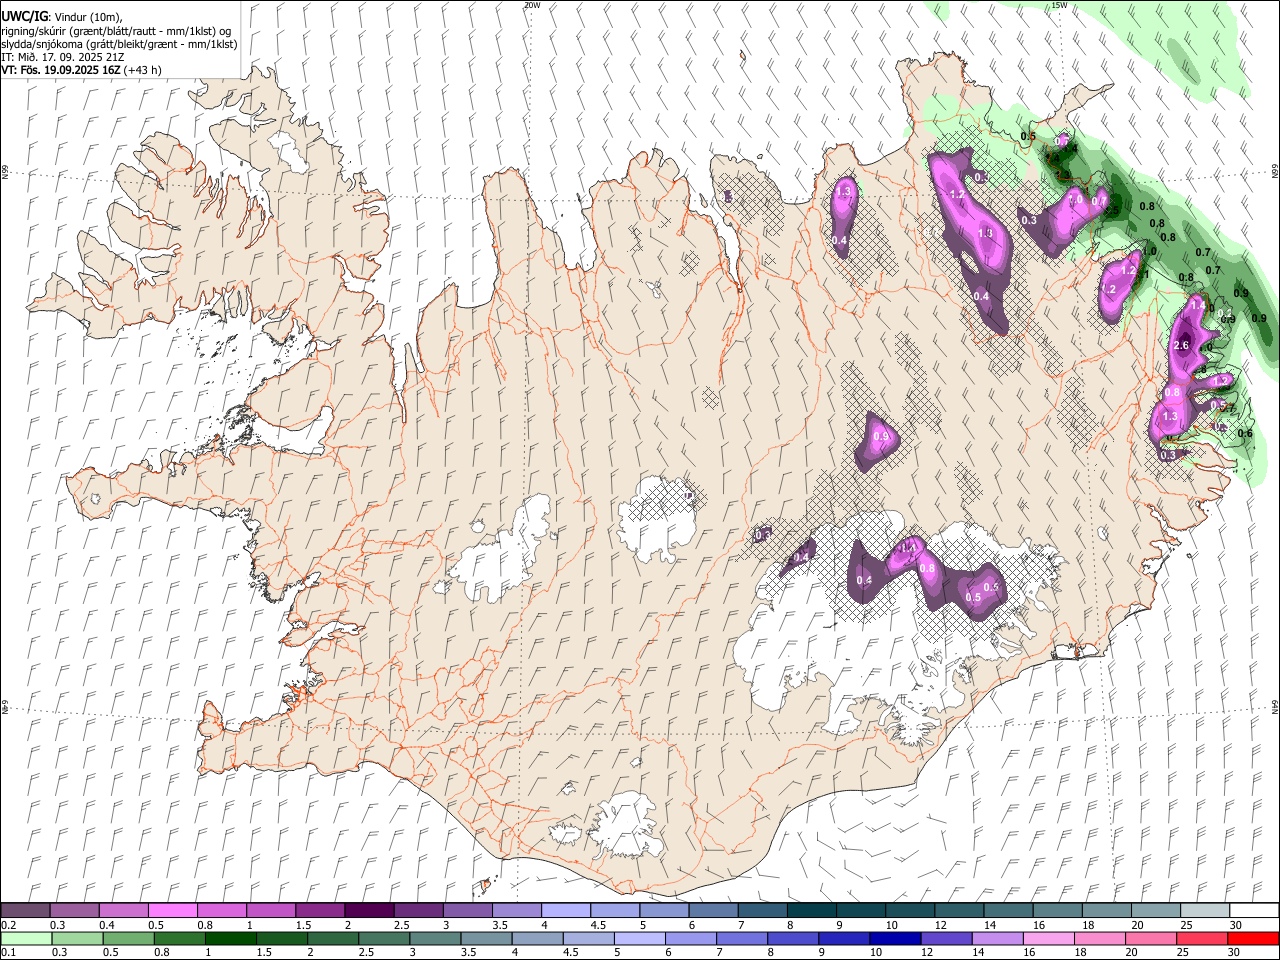
Task: Click the rain legend swatch labeled 0.5
Action: 128,939
